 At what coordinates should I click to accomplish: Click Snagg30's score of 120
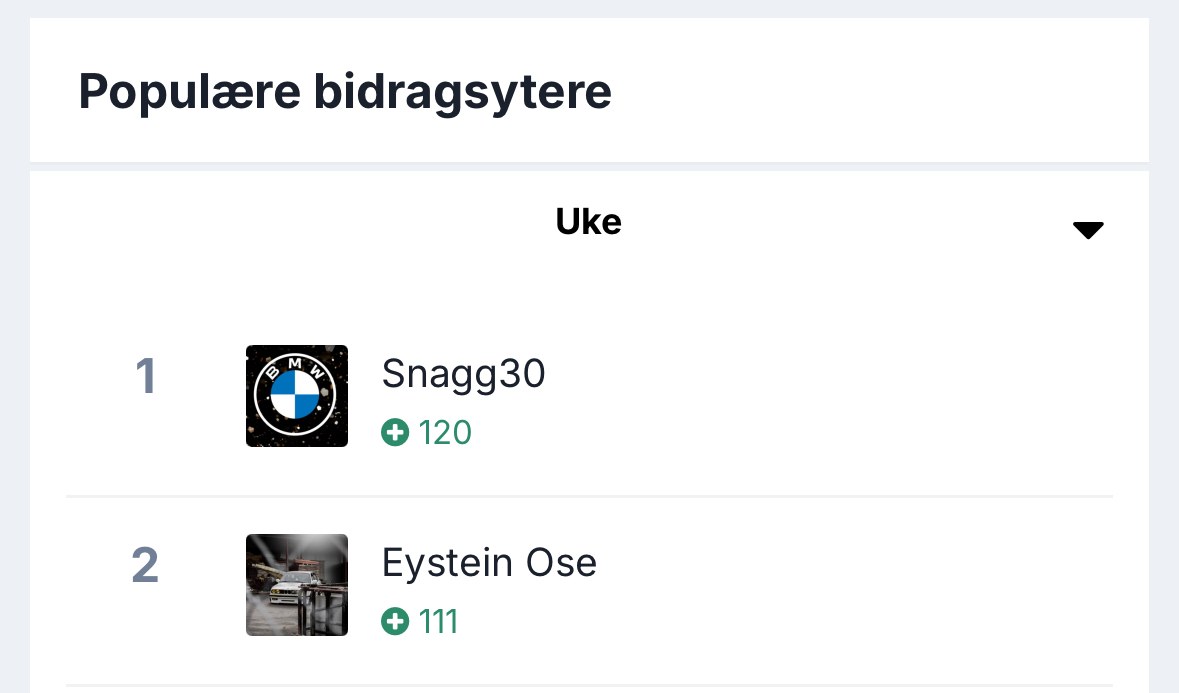tap(445, 433)
